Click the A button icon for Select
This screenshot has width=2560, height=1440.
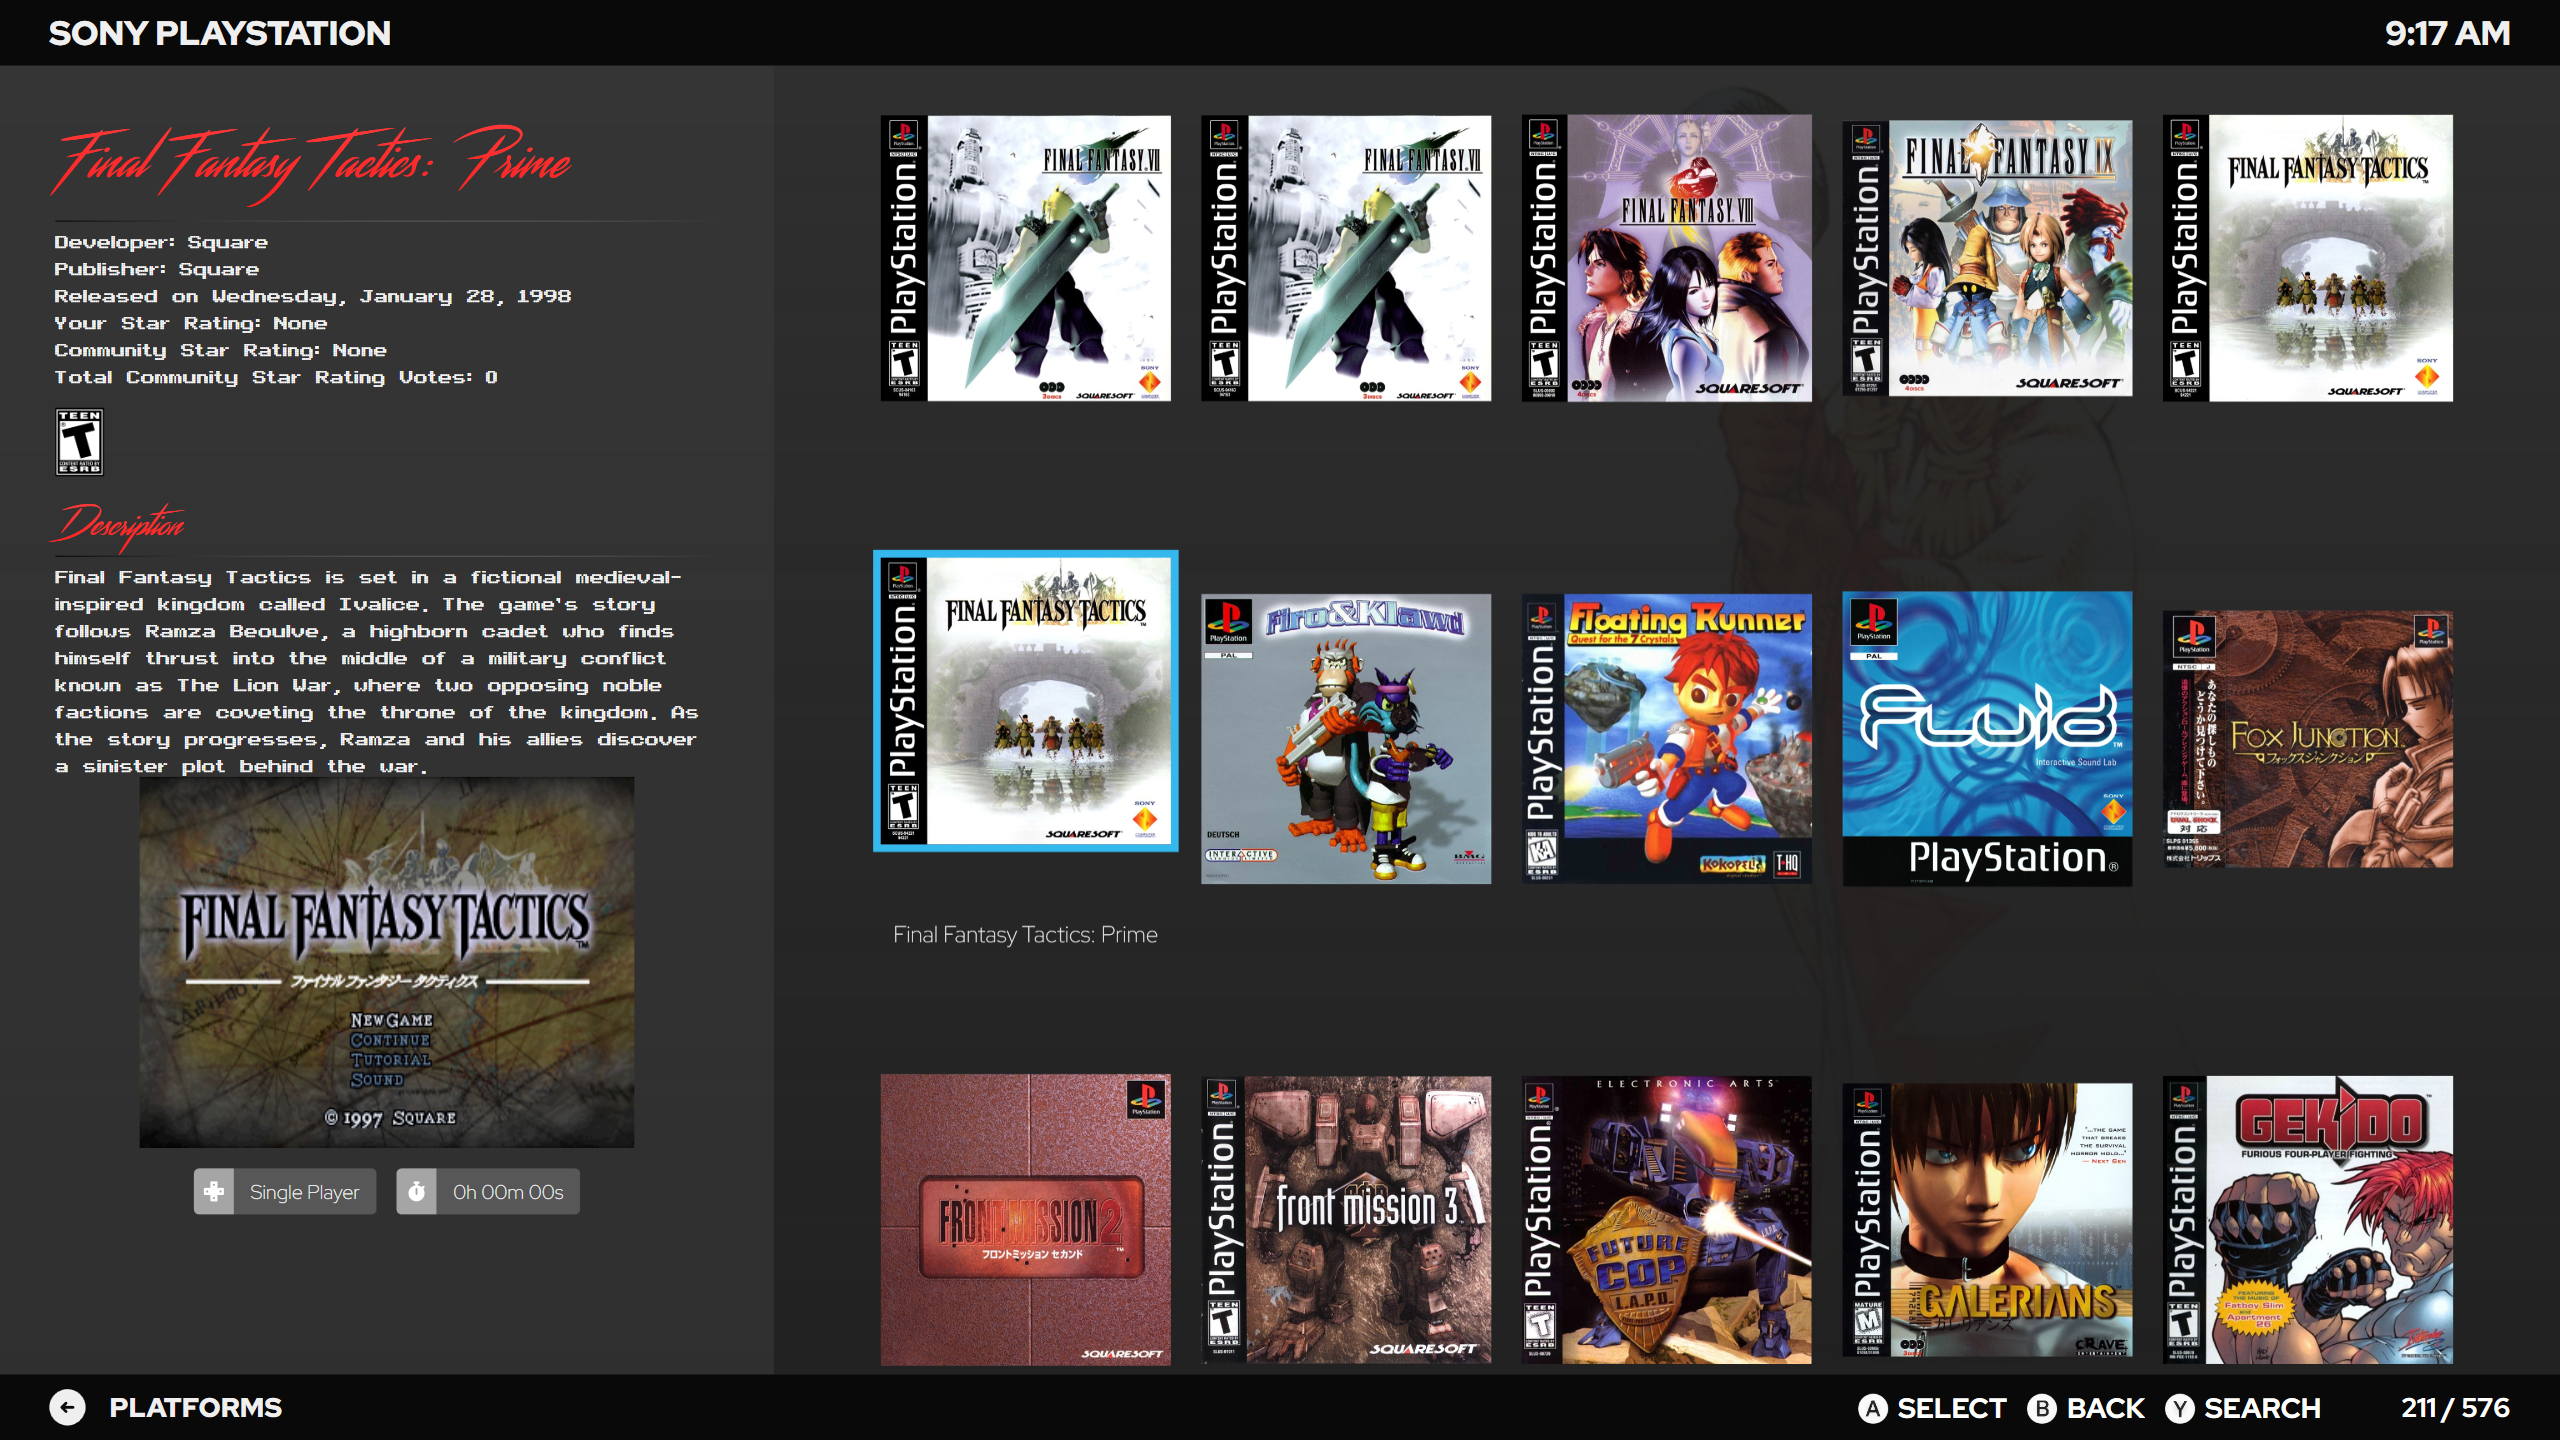[x=1872, y=1408]
